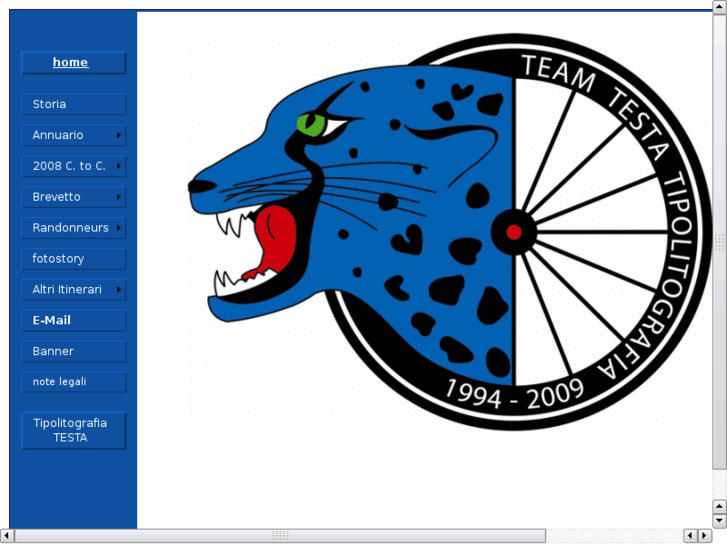727x545 pixels.
Task: Expand the Annuario submenu arrow
Action: tap(119, 135)
